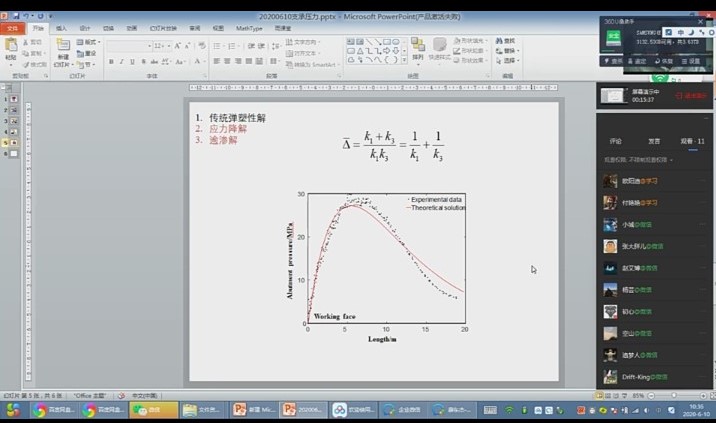Image resolution: width=716 pixels, height=423 pixels.
Task: Switch to the Design ribbon tab
Action: 85,28
